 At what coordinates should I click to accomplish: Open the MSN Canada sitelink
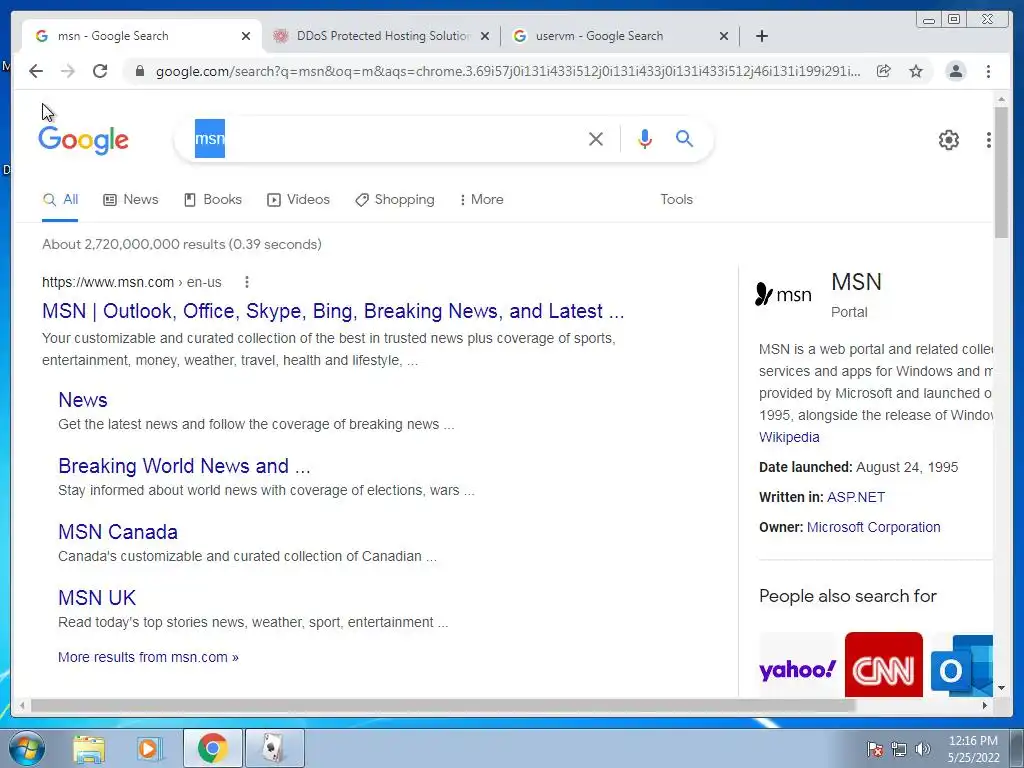tap(118, 532)
